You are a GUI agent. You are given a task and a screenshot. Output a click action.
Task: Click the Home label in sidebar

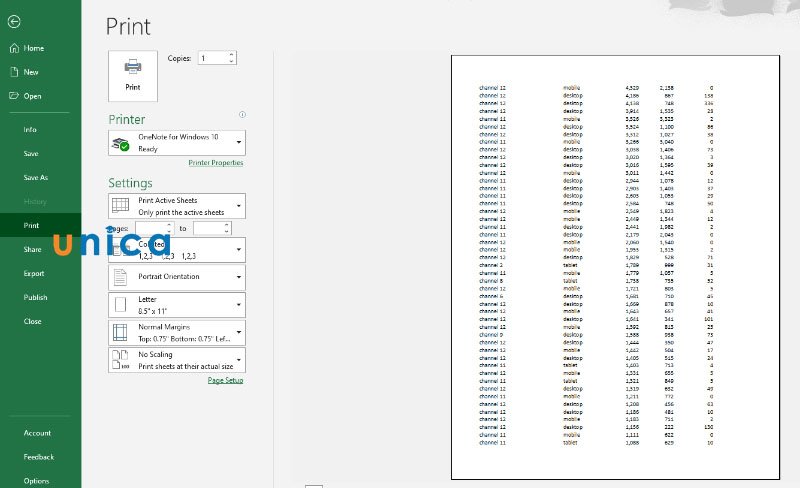(34, 48)
